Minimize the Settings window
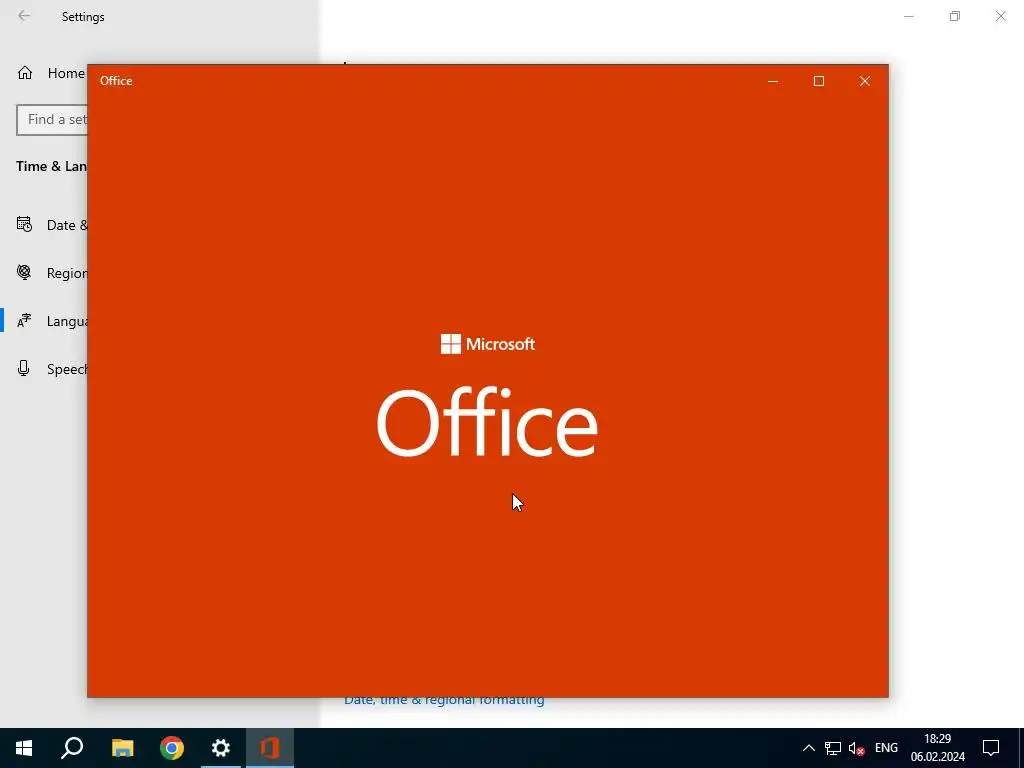The image size is (1024, 768). pos(909,16)
